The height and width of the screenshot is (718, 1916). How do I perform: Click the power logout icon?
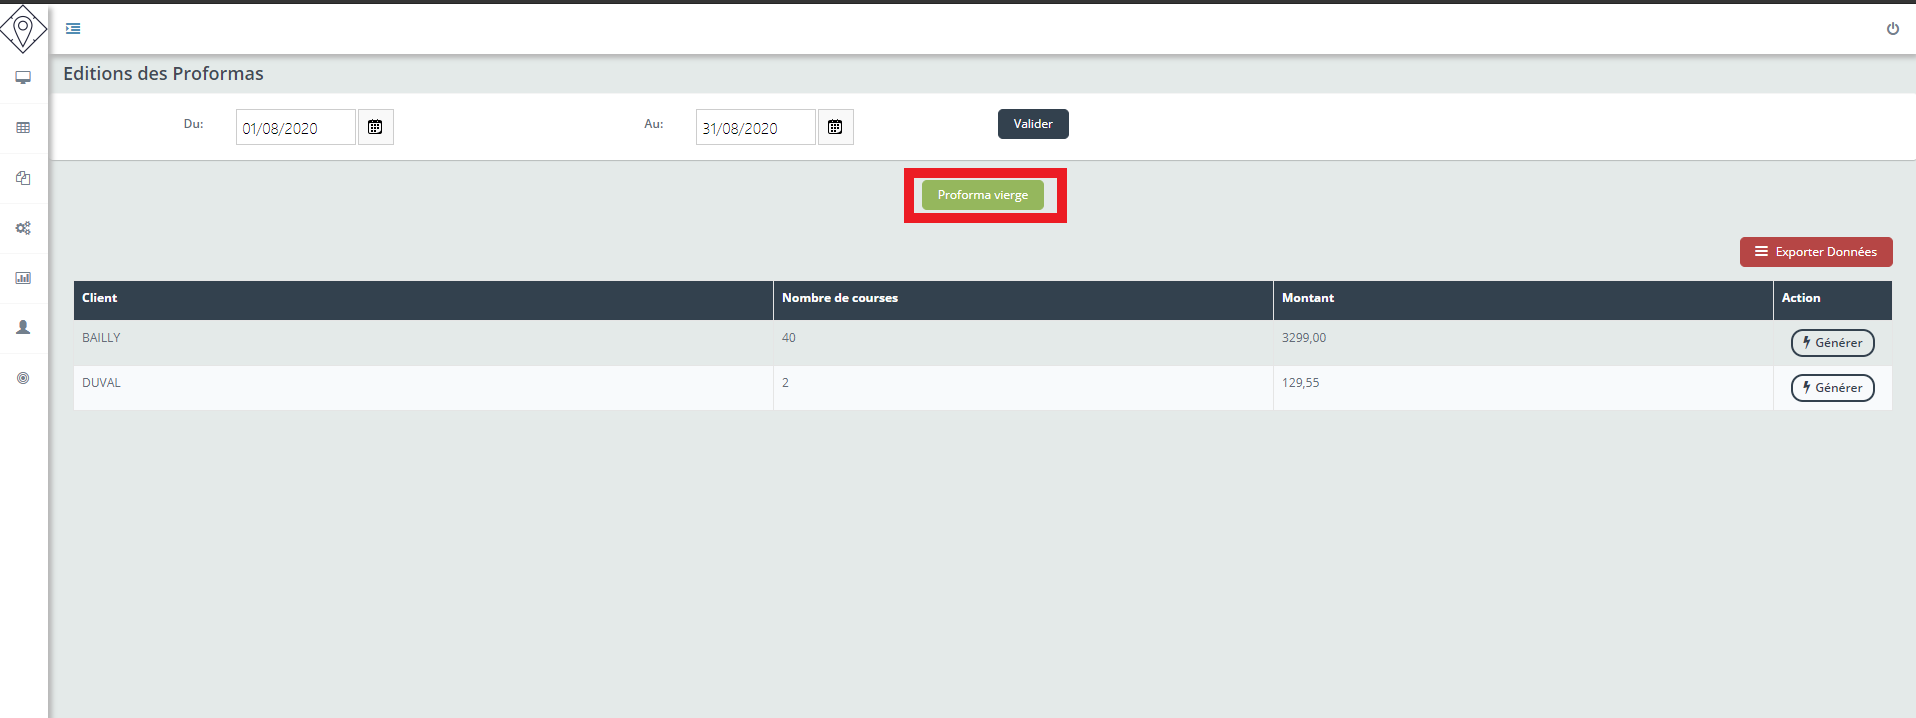tap(1892, 29)
